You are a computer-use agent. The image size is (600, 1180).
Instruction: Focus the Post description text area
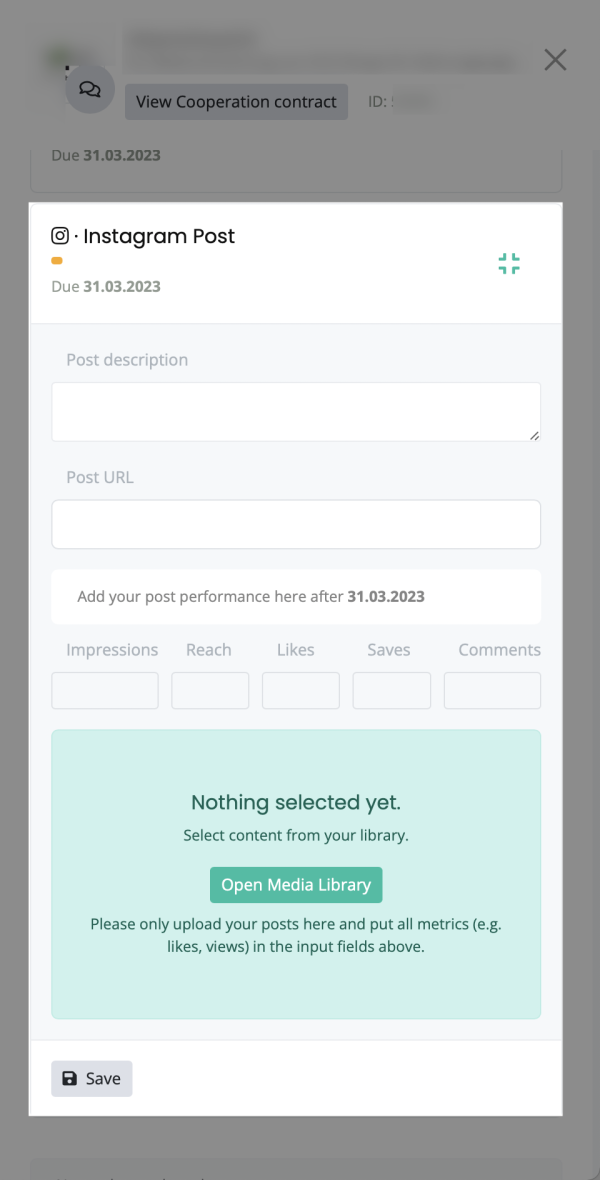pos(296,412)
